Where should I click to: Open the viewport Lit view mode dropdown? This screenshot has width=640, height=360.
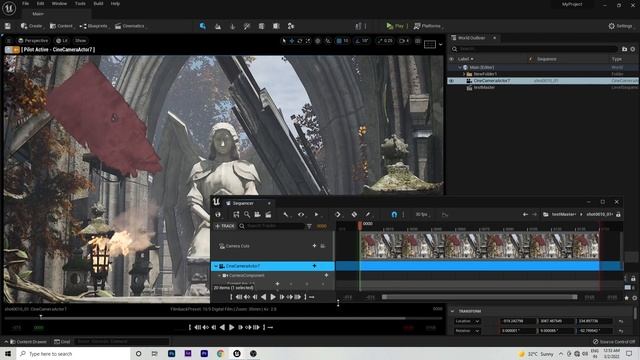click(x=62, y=41)
